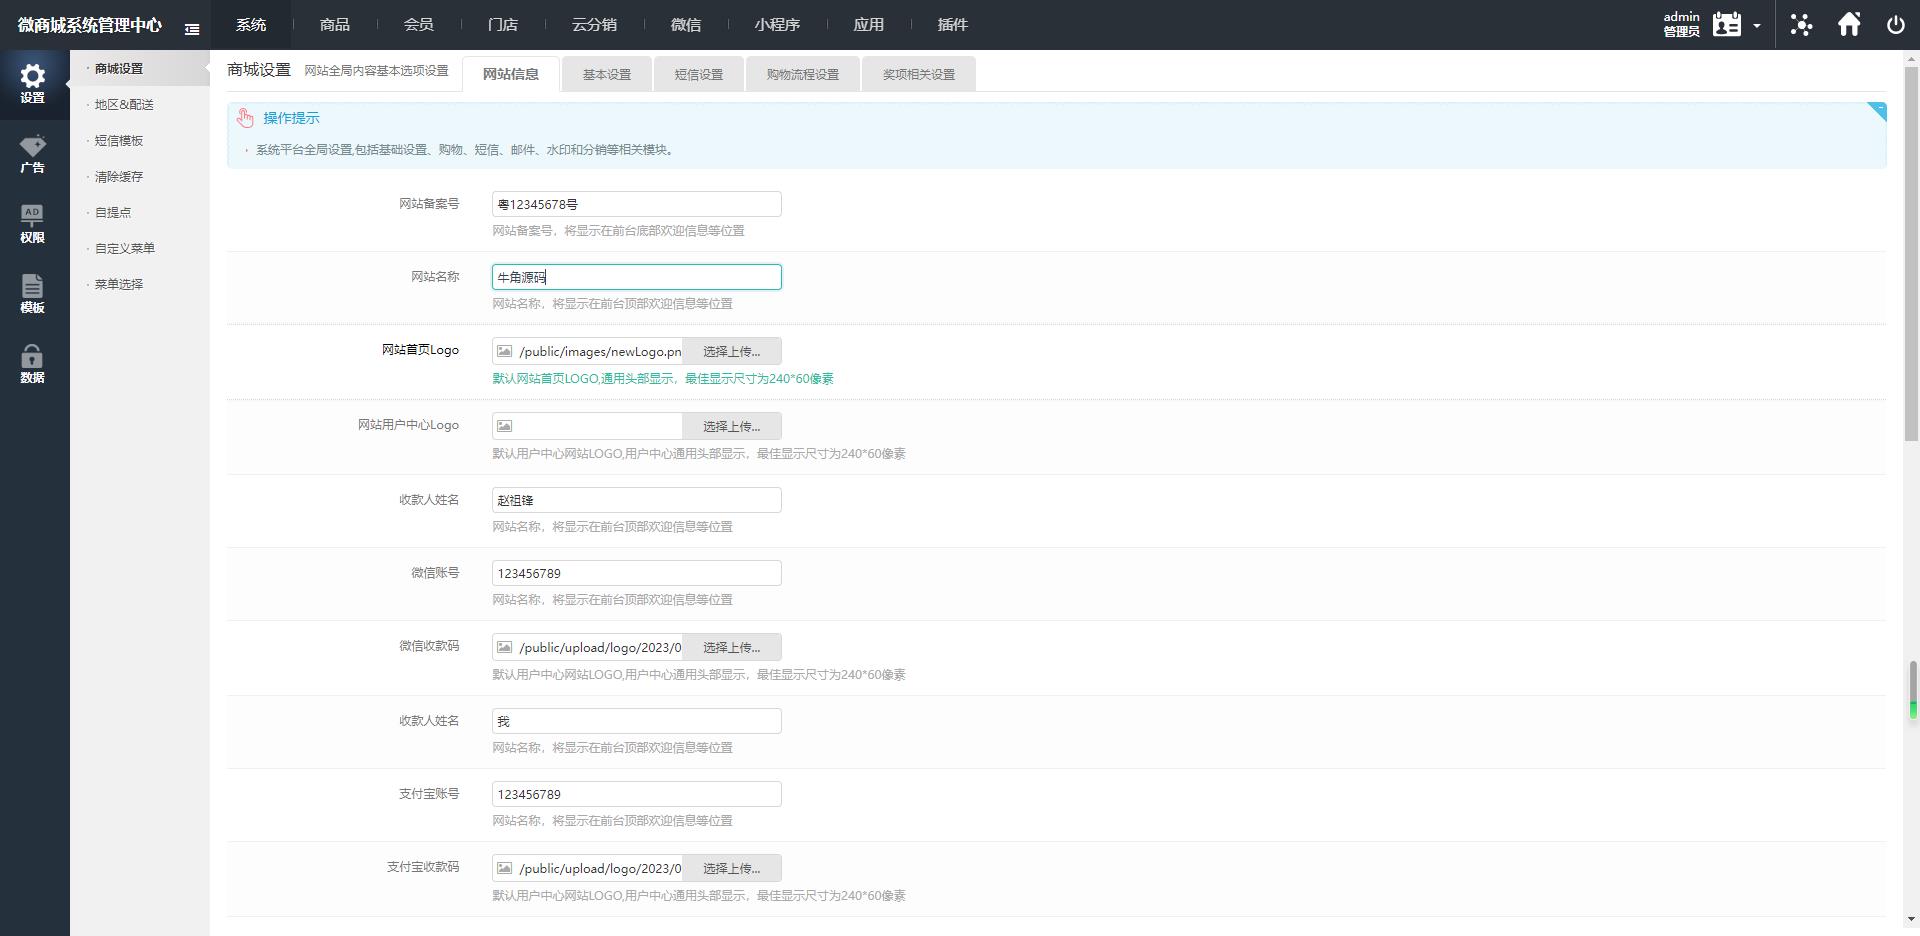Open the 微信 top menu
Image resolution: width=1920 pixels, height=936 pixels.
tap(686, 24)
